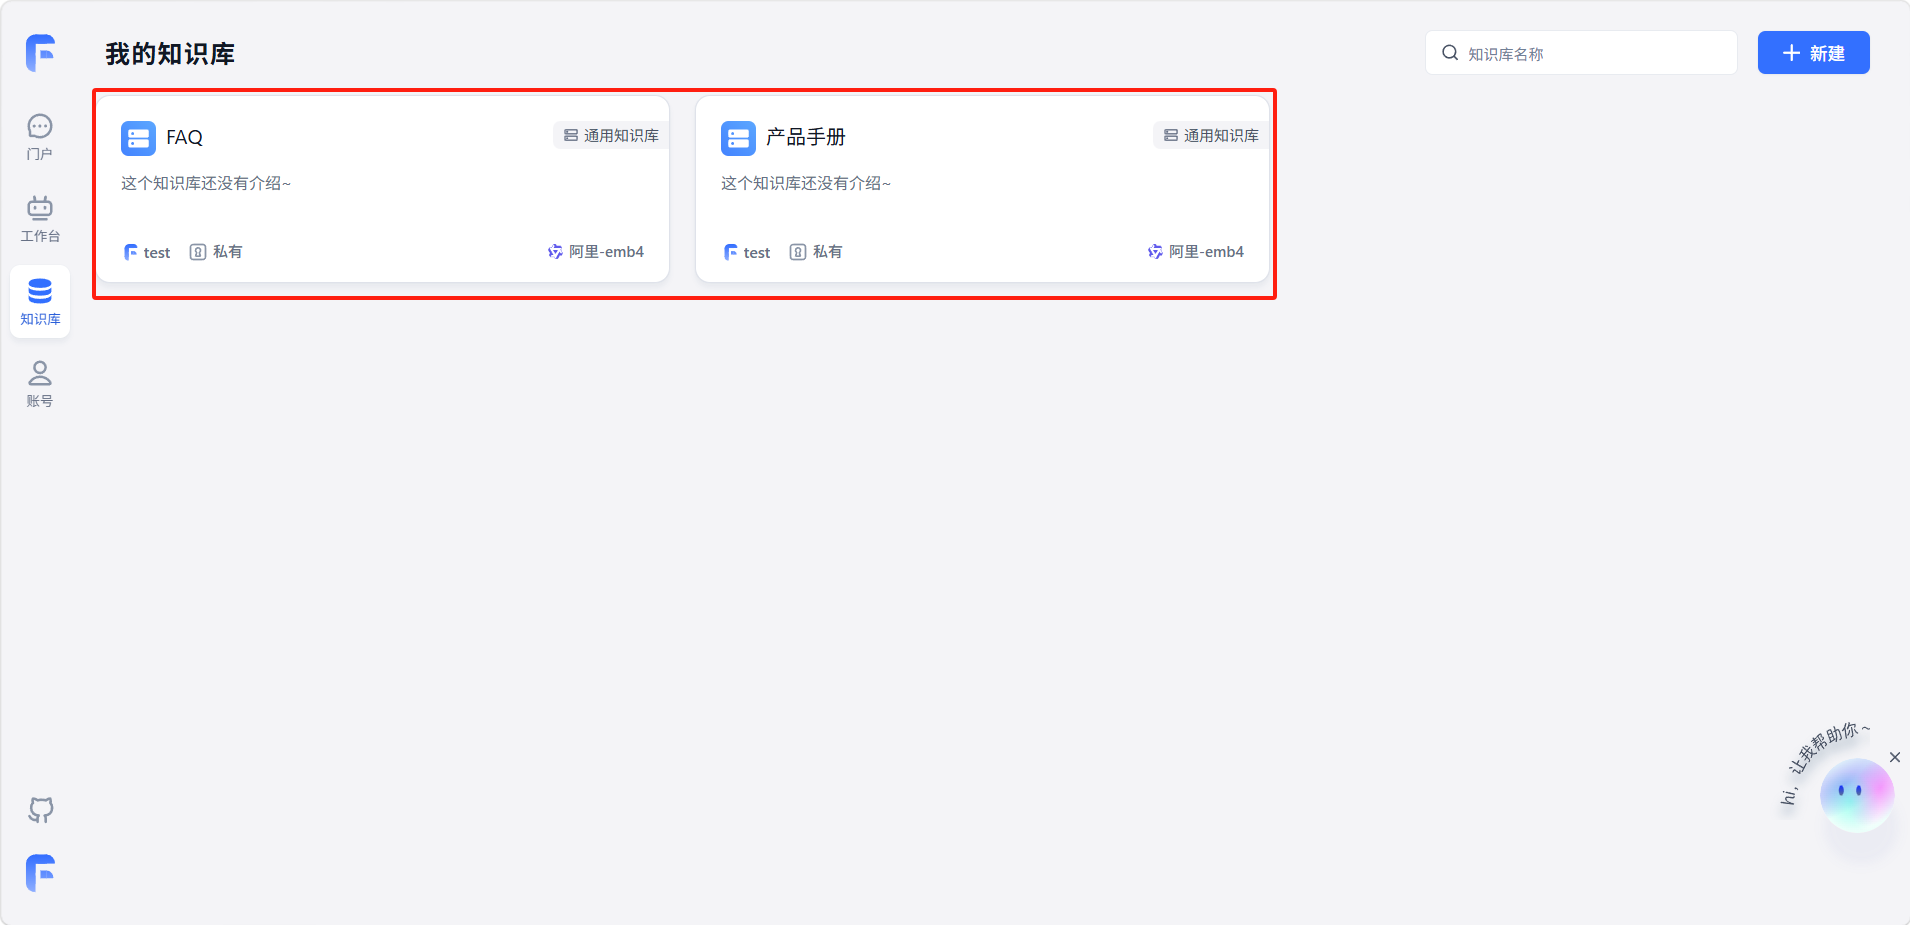Open the GitHub link icon in sidebar

(x=40, y=809)
